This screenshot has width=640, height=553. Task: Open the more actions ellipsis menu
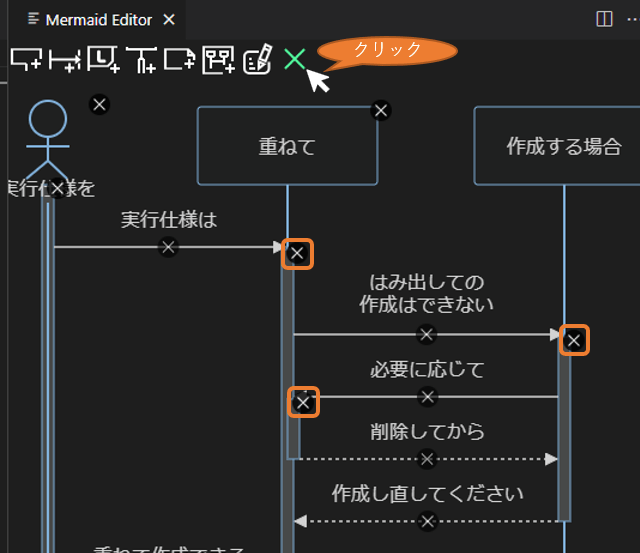[x=632, y=19]
